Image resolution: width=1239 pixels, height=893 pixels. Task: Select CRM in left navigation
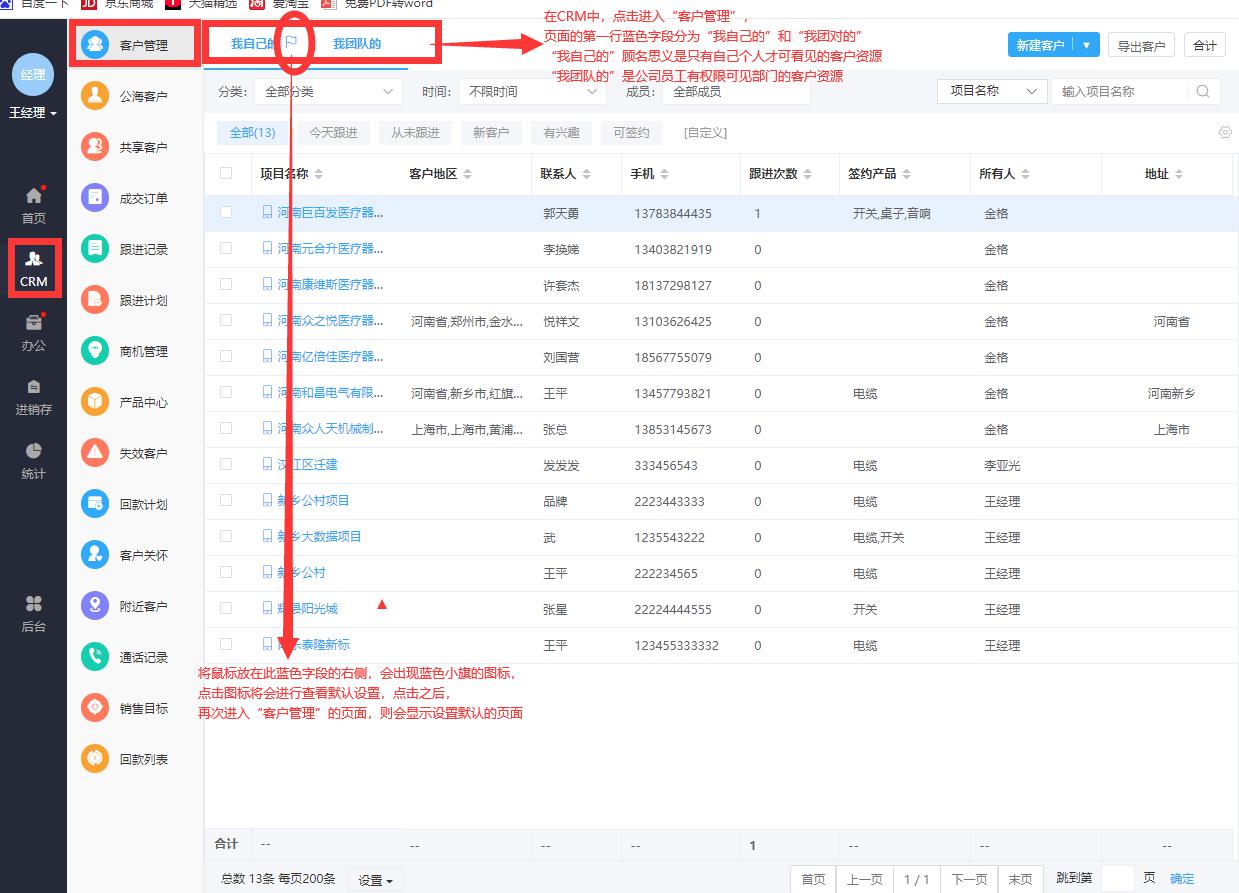(34, 269)
